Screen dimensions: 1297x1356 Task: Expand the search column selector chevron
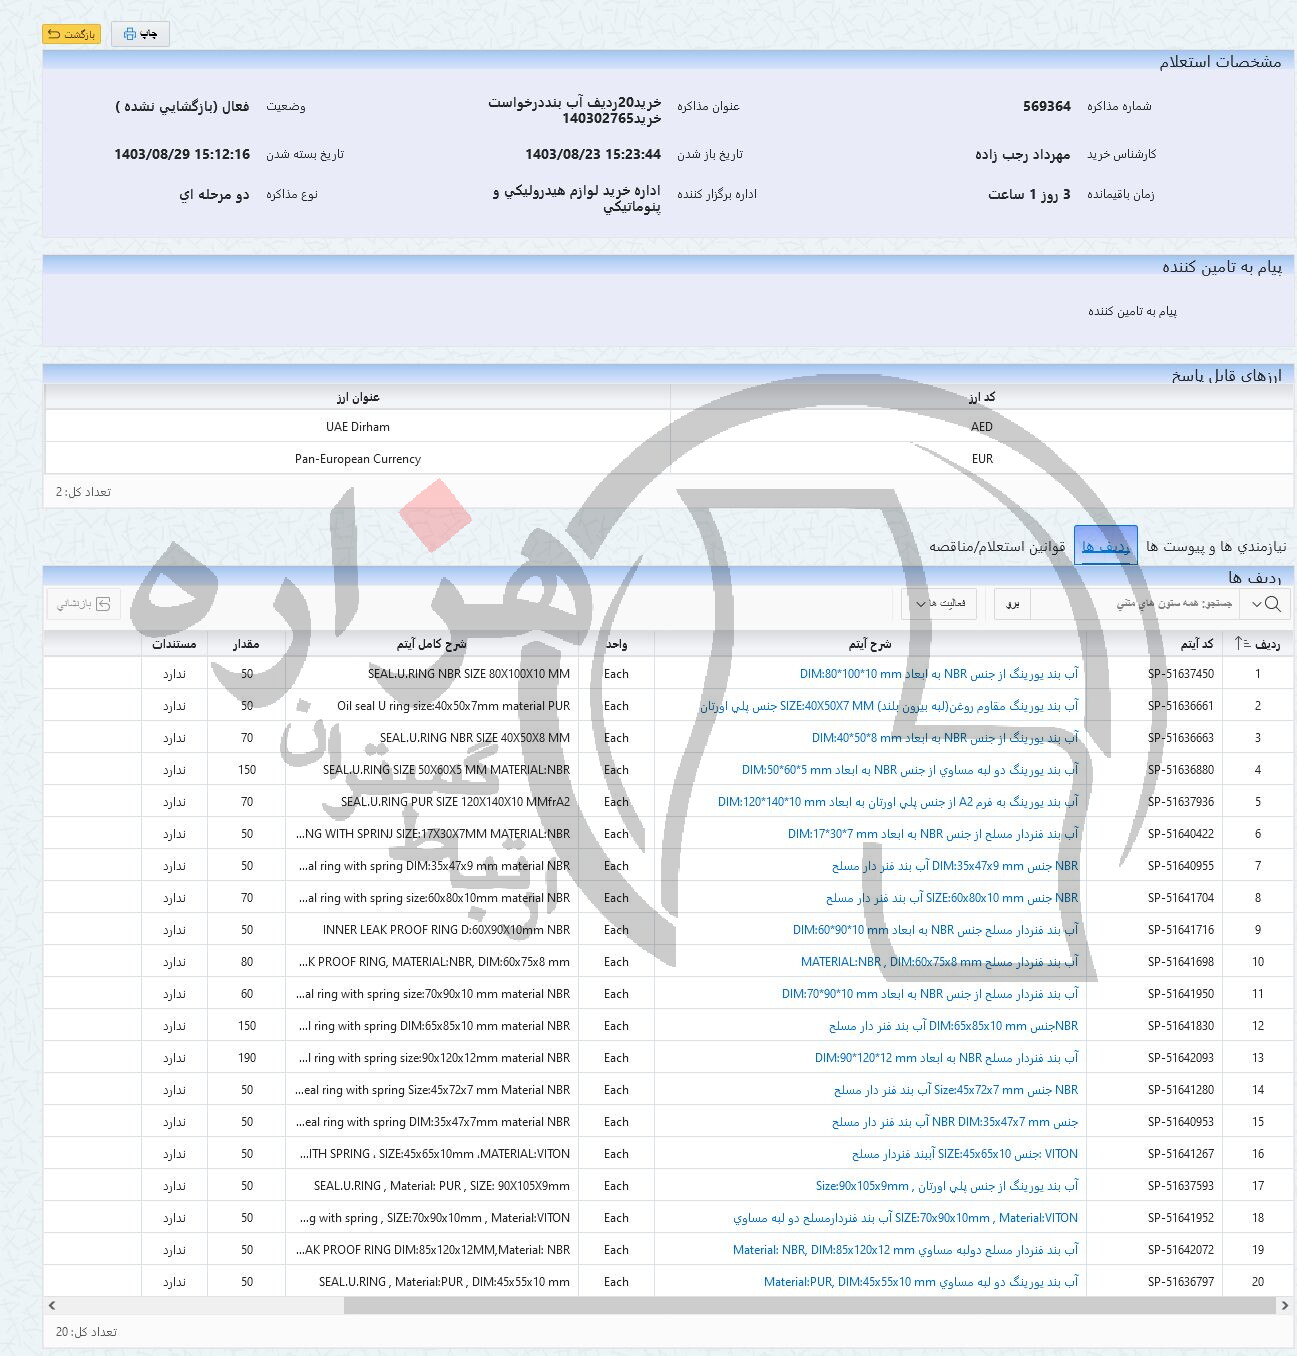click(1256, 604)
